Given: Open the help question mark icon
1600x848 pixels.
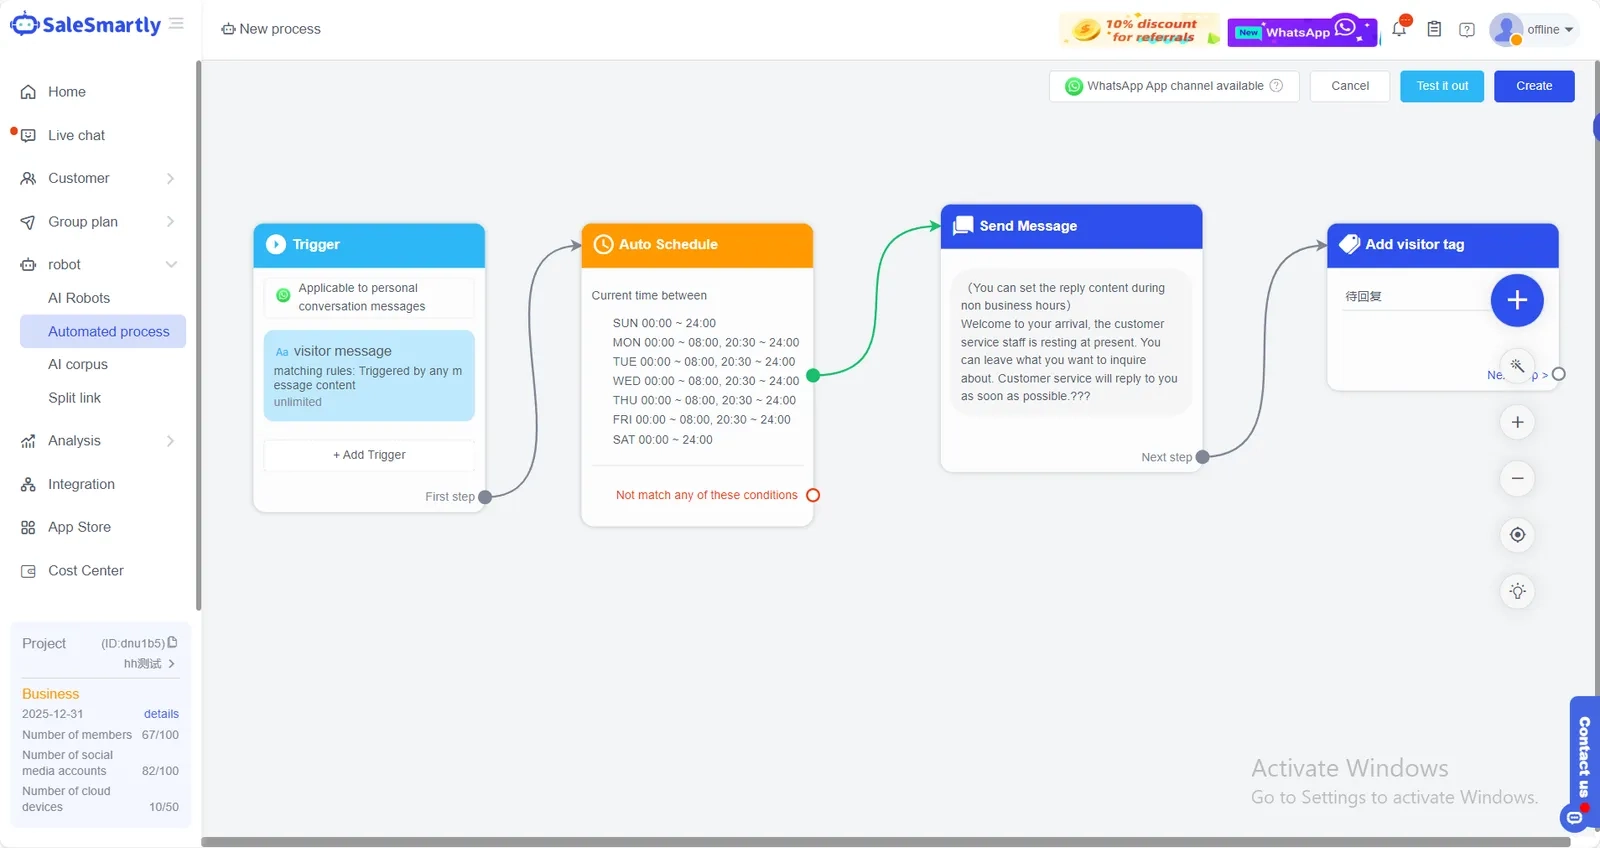Looking at the screenshot, I should pyautogui.click(x=1467, y=30).
